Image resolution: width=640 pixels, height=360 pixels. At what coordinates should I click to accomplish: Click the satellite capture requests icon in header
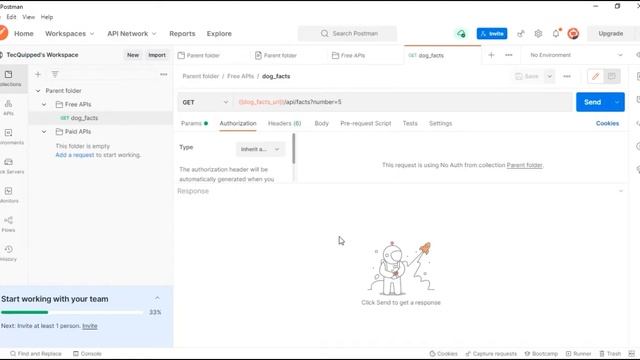(520, 33)
